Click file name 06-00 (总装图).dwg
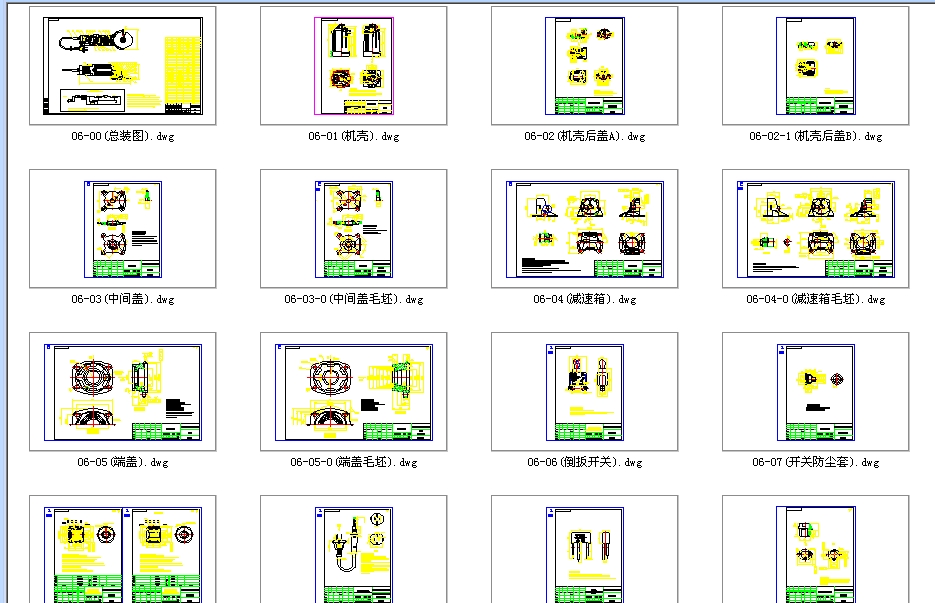The image size is (935, 603). 123,136
